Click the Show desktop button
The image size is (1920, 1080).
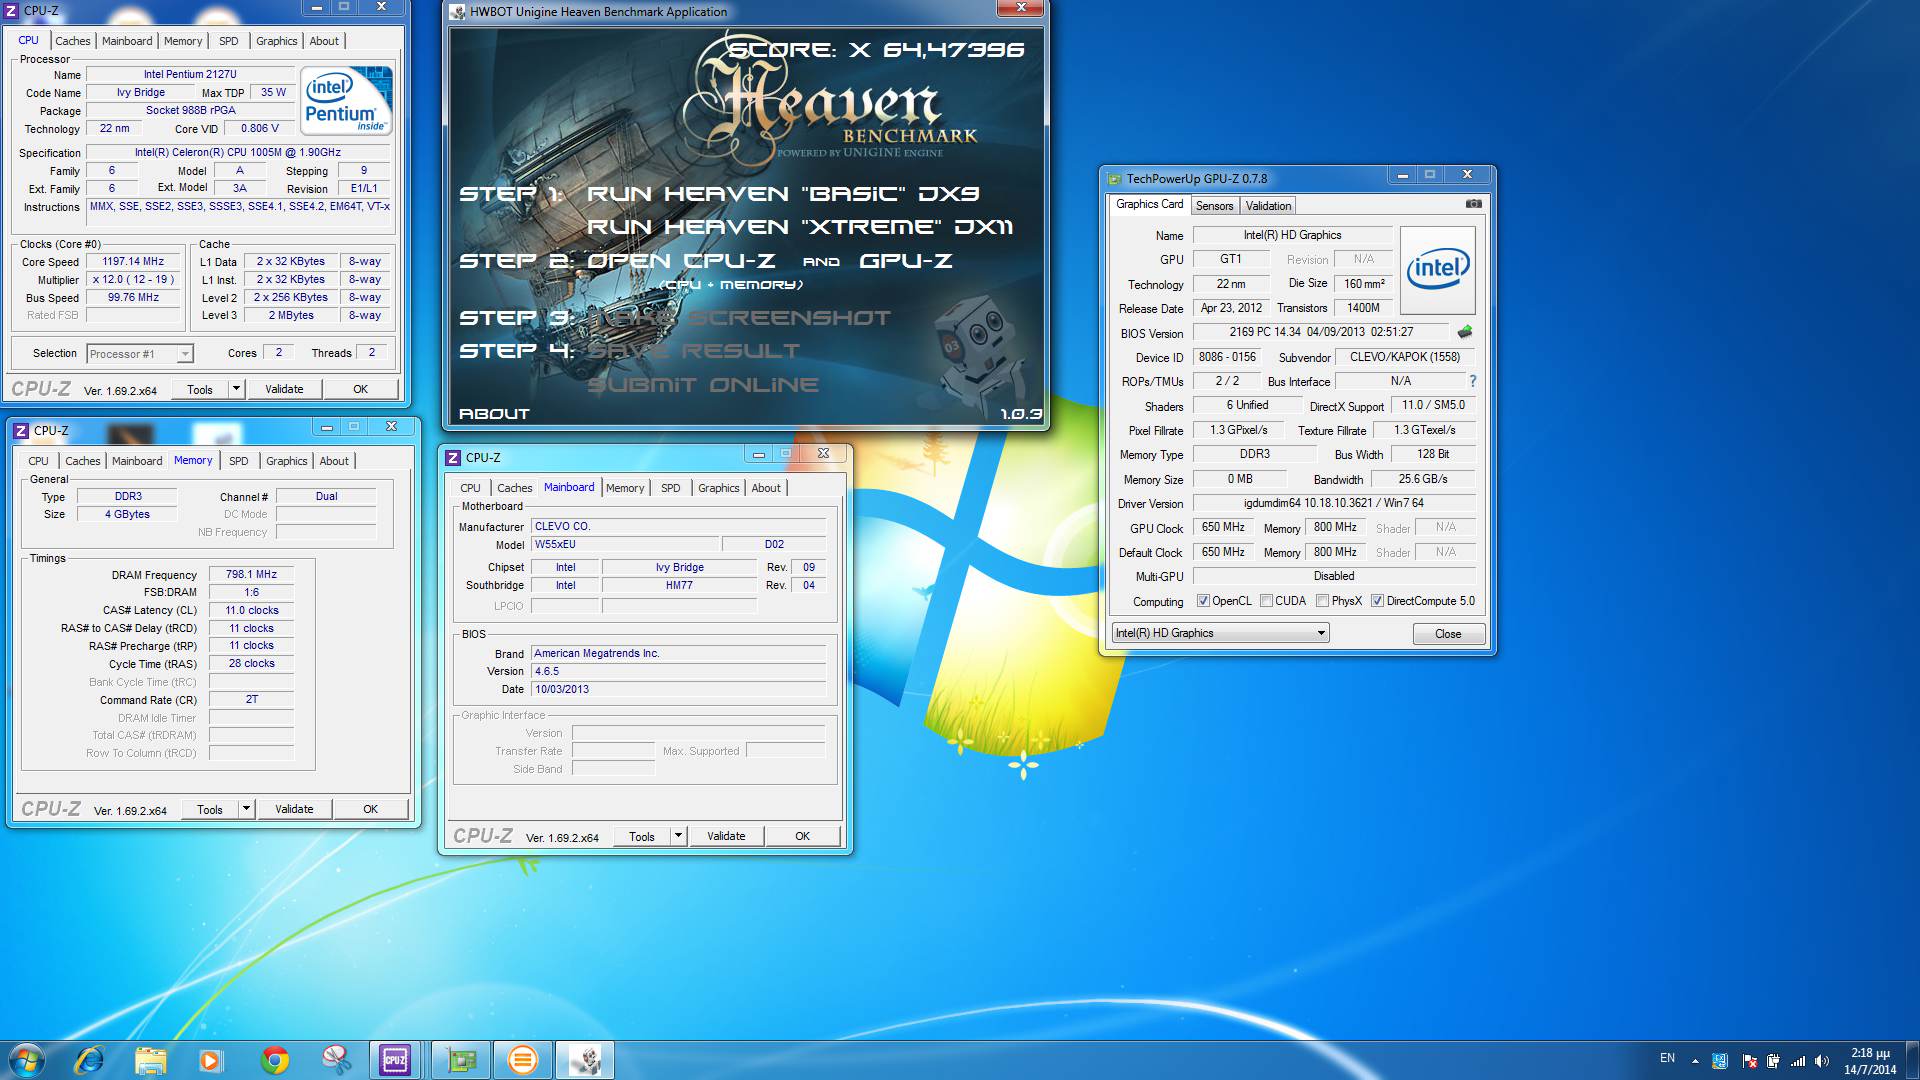pos(1912,1060)
